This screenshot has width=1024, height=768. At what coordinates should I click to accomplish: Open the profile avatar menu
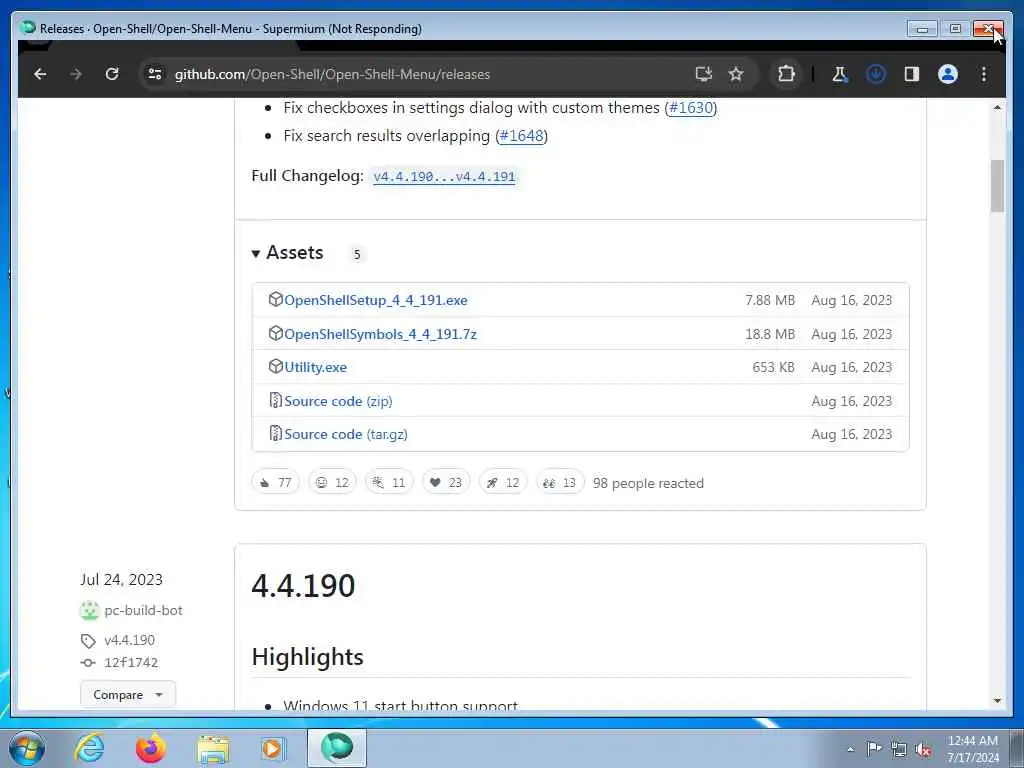(948, 74)
